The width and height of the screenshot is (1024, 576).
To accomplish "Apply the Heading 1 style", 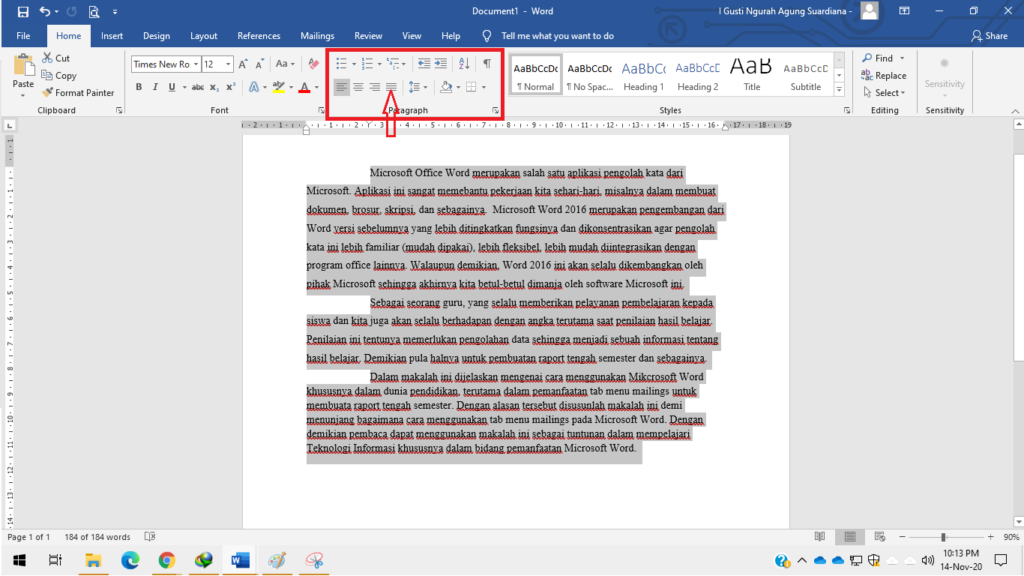I will coord(643,76).
